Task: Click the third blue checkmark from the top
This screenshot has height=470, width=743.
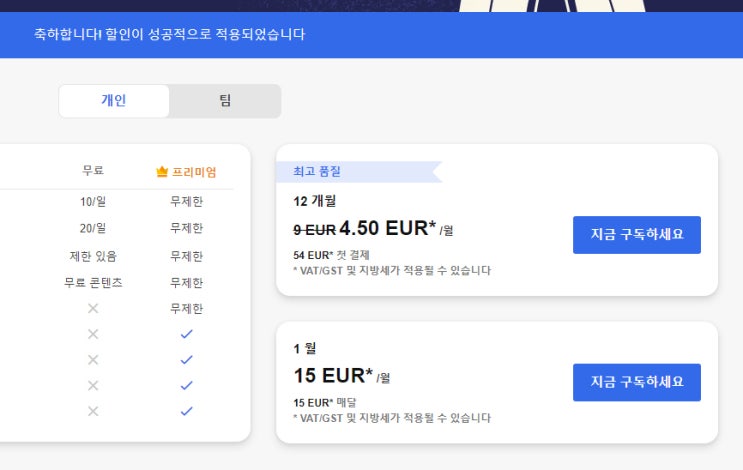Action: click(186, 385)
